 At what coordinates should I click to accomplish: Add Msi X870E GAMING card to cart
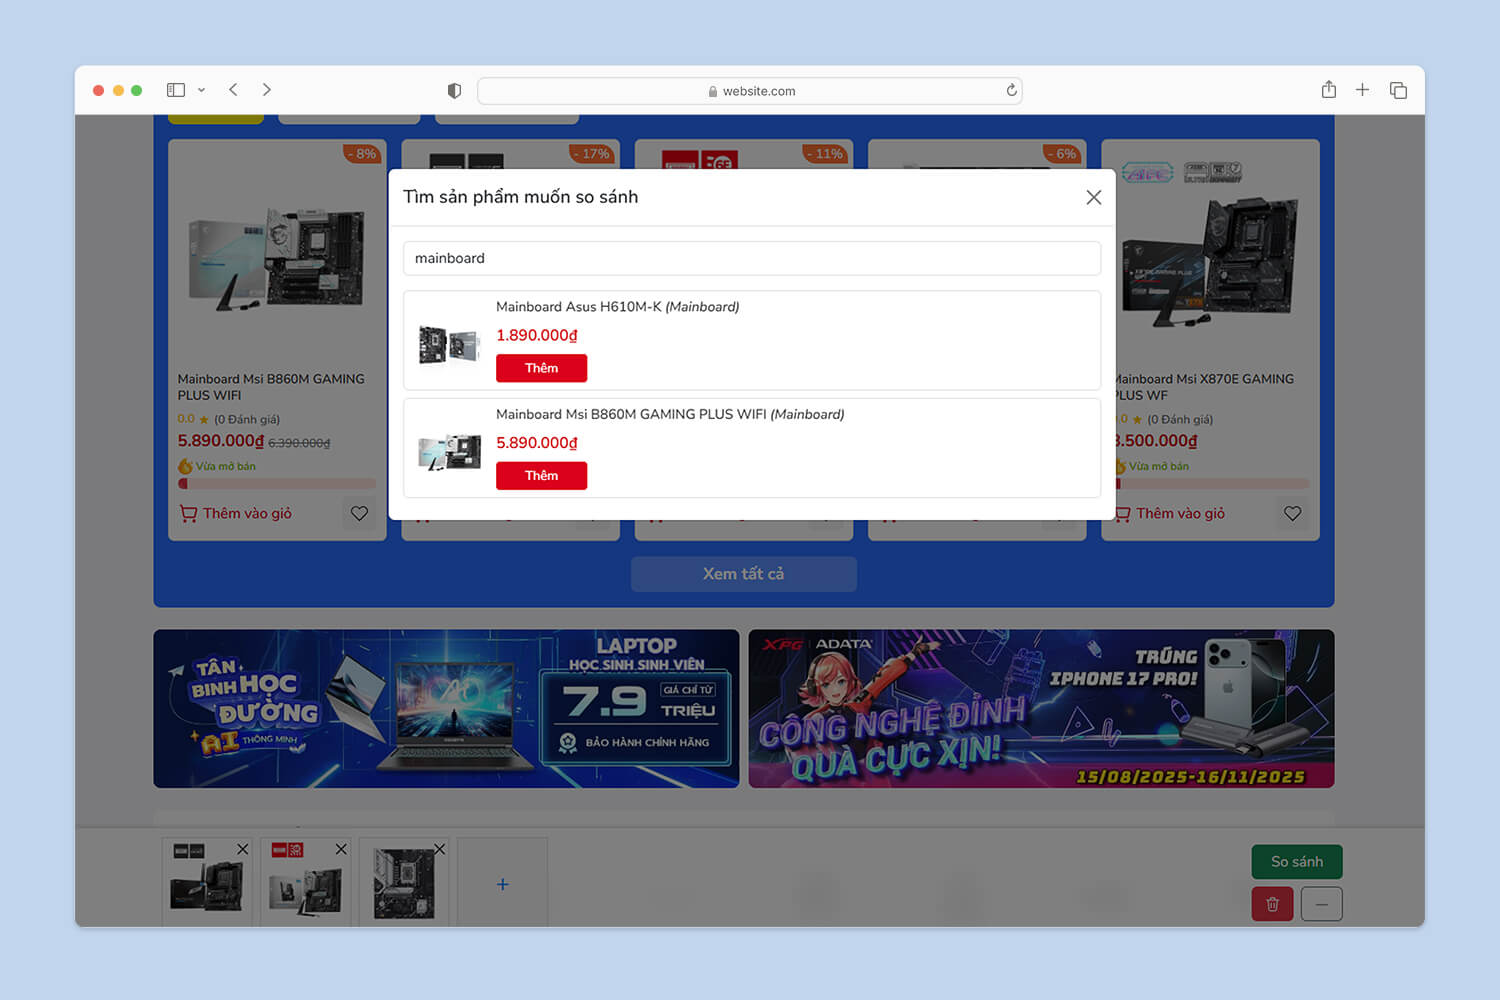[x=1170, y=514]
